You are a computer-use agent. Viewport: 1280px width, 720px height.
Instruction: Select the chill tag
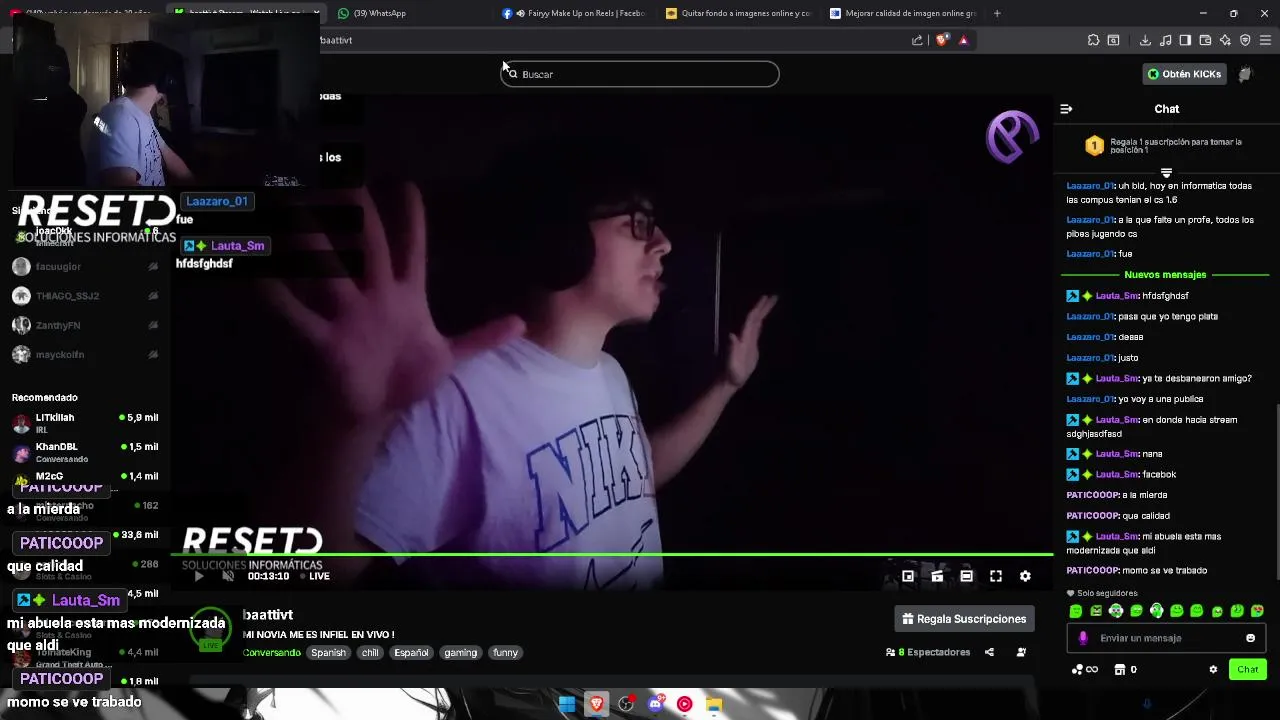pos(370,653)
